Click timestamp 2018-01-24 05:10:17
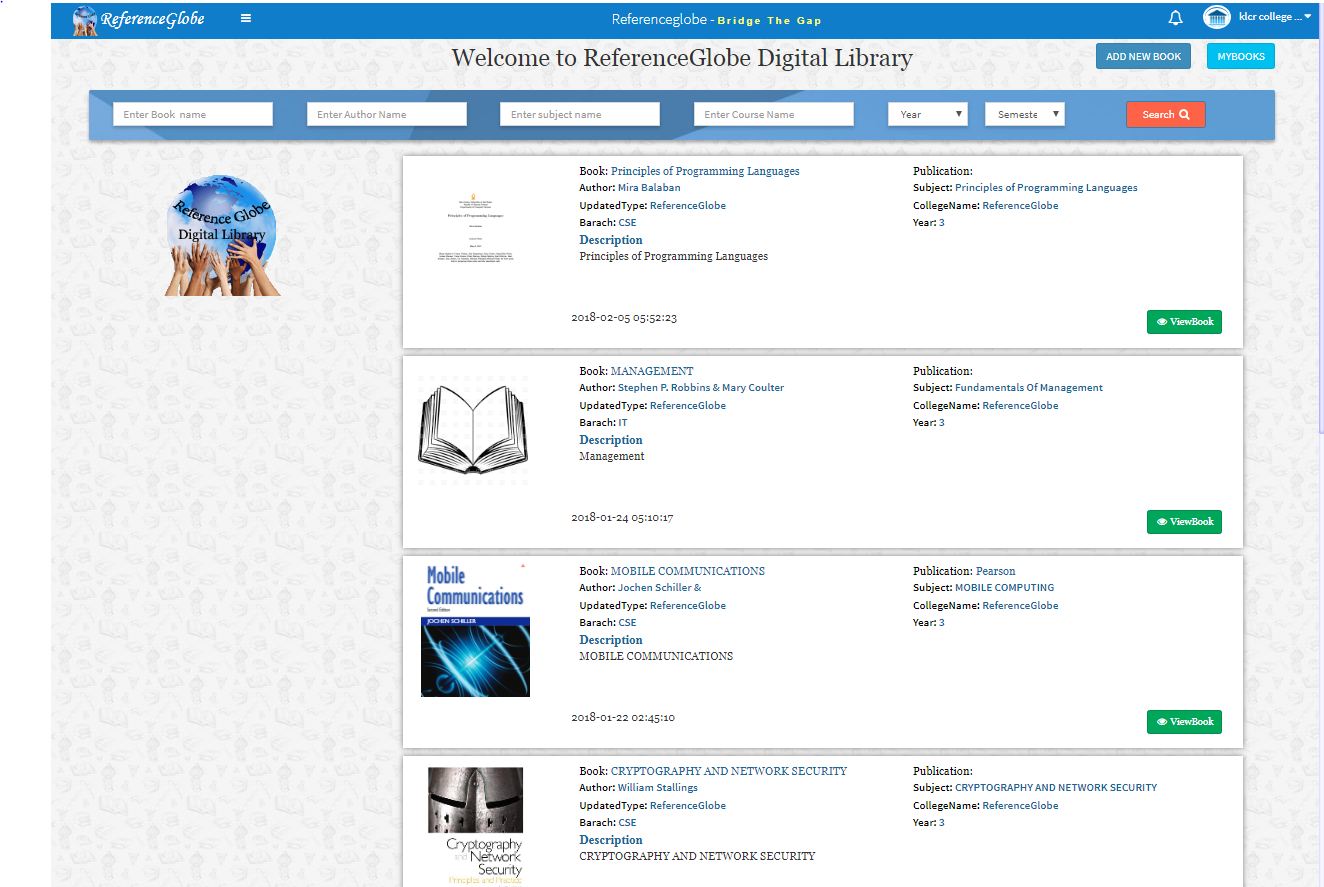 click(622, 518)
